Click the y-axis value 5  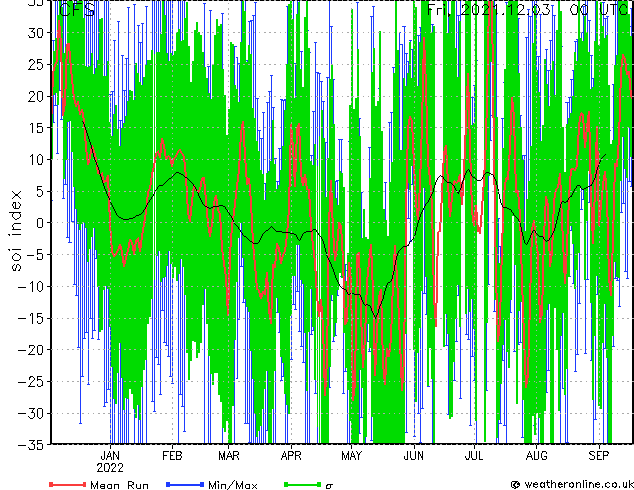tap(40, 191)
